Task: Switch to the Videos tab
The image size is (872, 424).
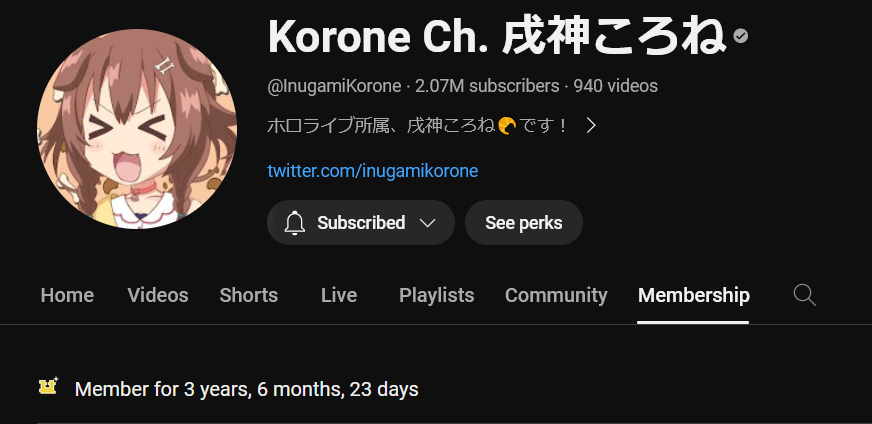Action: click(158, 295)
